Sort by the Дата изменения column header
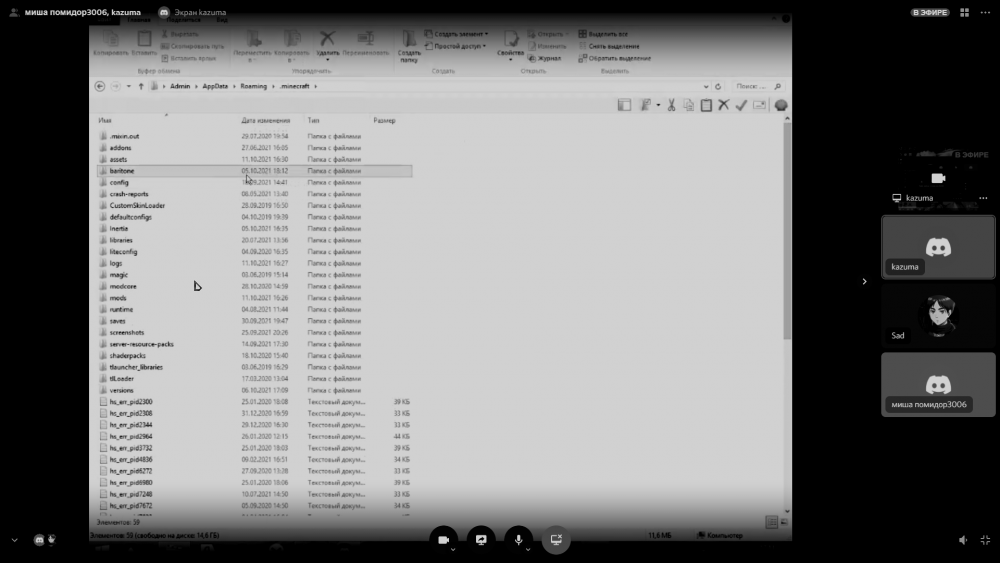1000x563 pixels. point(265,120)
